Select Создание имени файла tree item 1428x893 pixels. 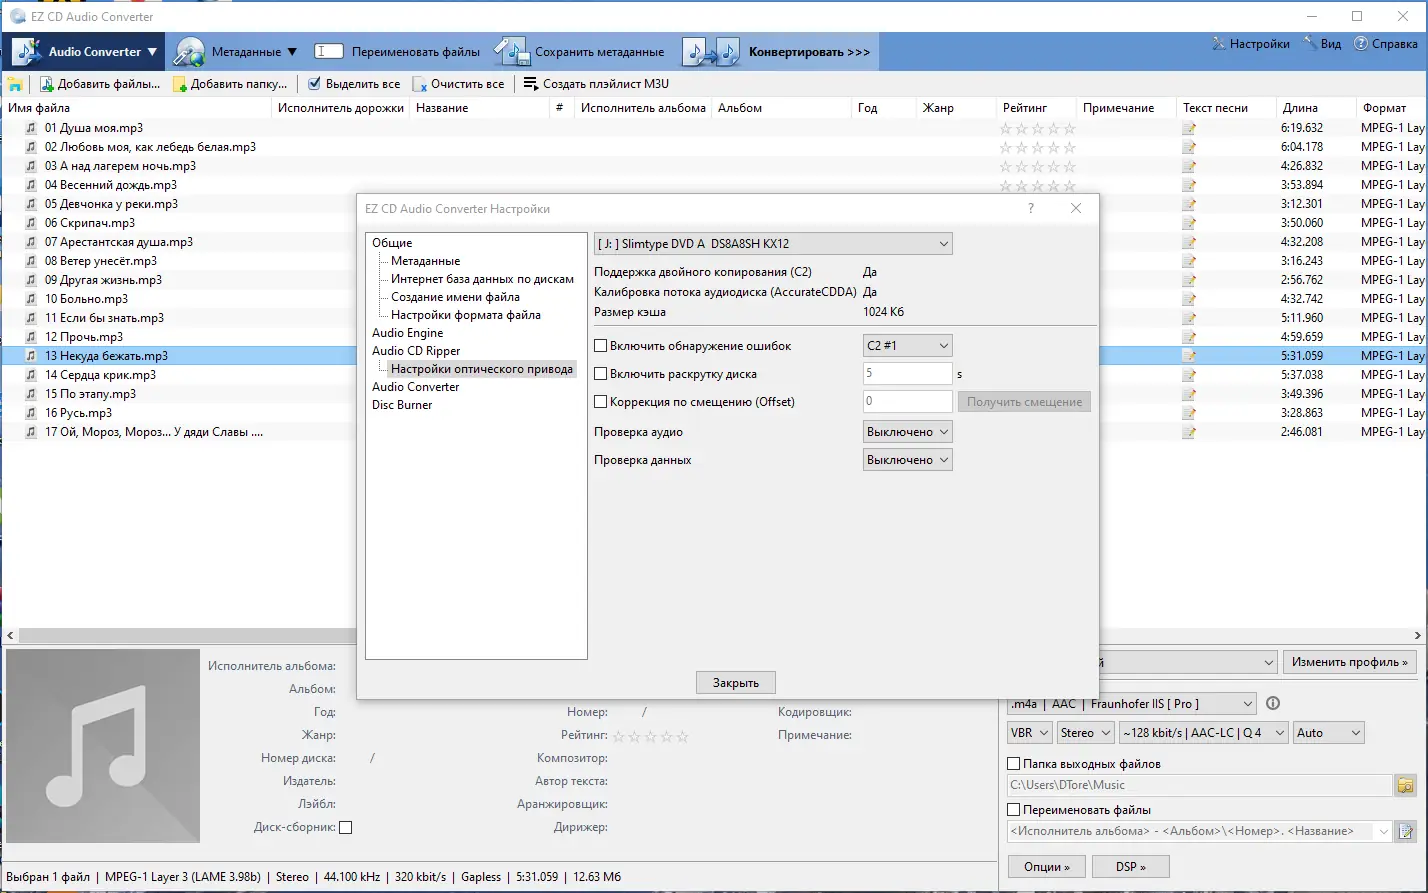coord(456,297)
